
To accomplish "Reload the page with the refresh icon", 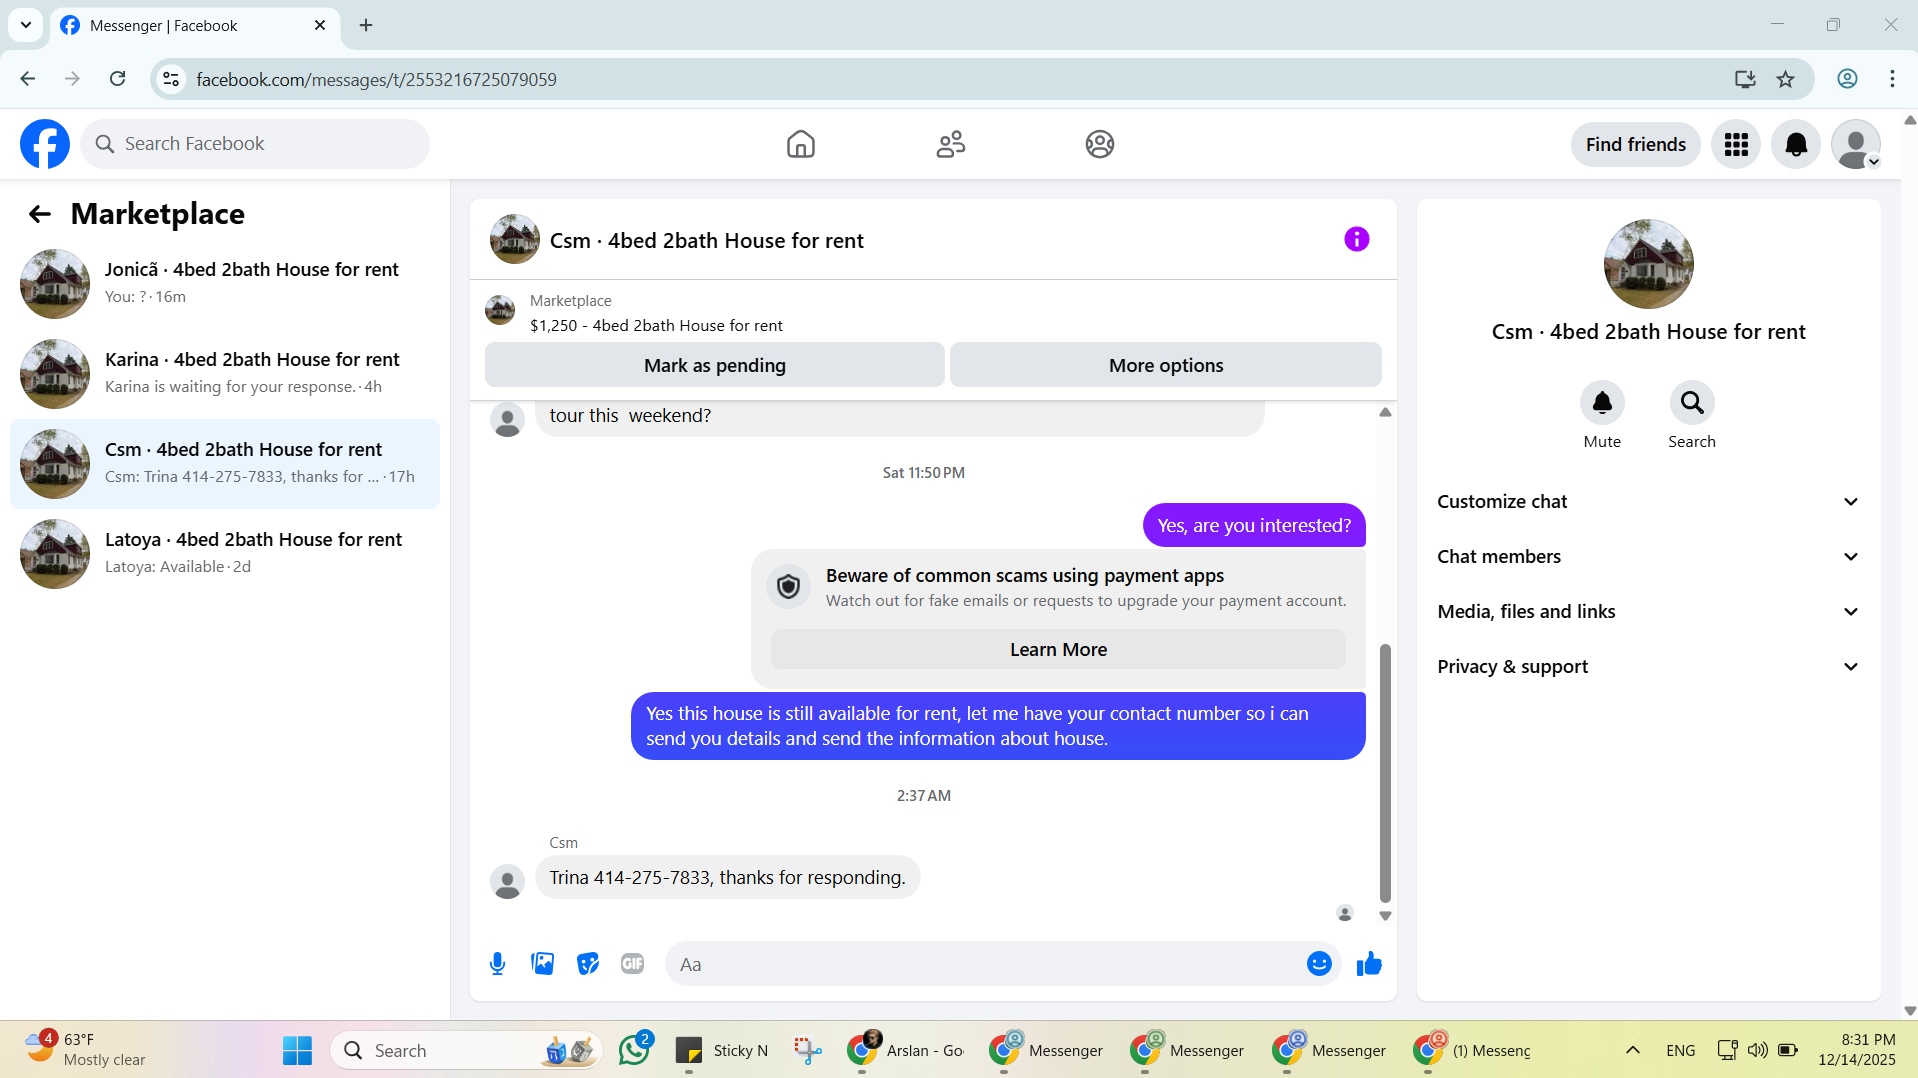I will point(117,79).
